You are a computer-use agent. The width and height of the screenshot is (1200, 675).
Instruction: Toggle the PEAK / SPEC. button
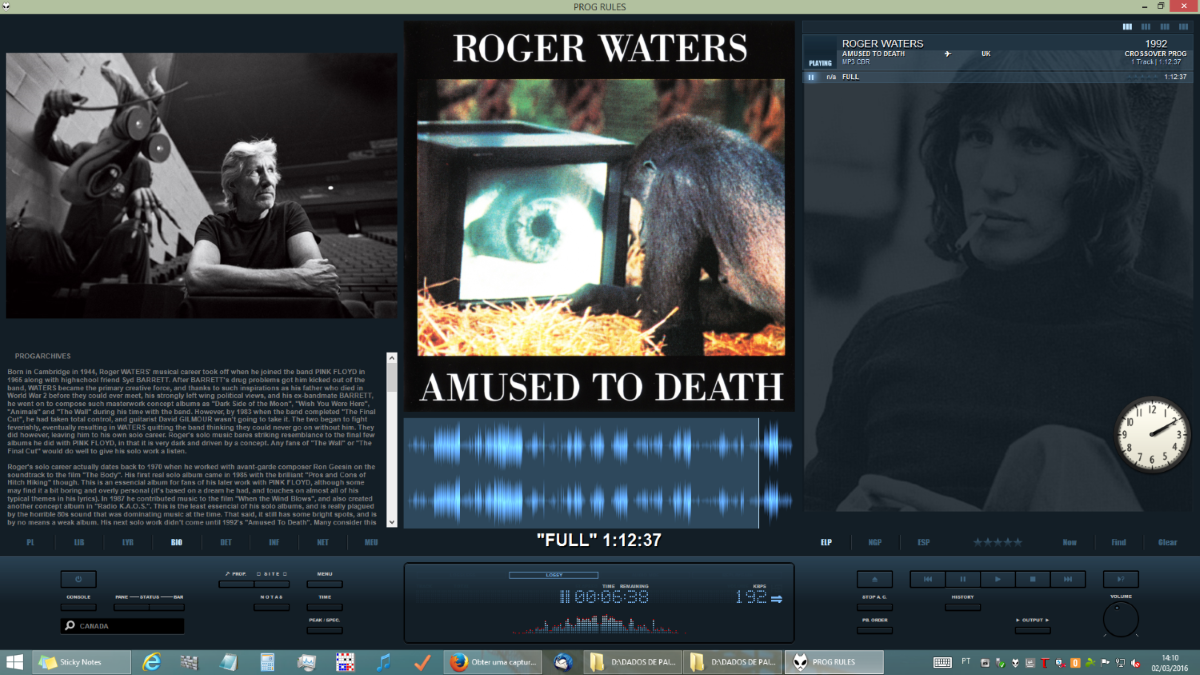pos(325,630)
